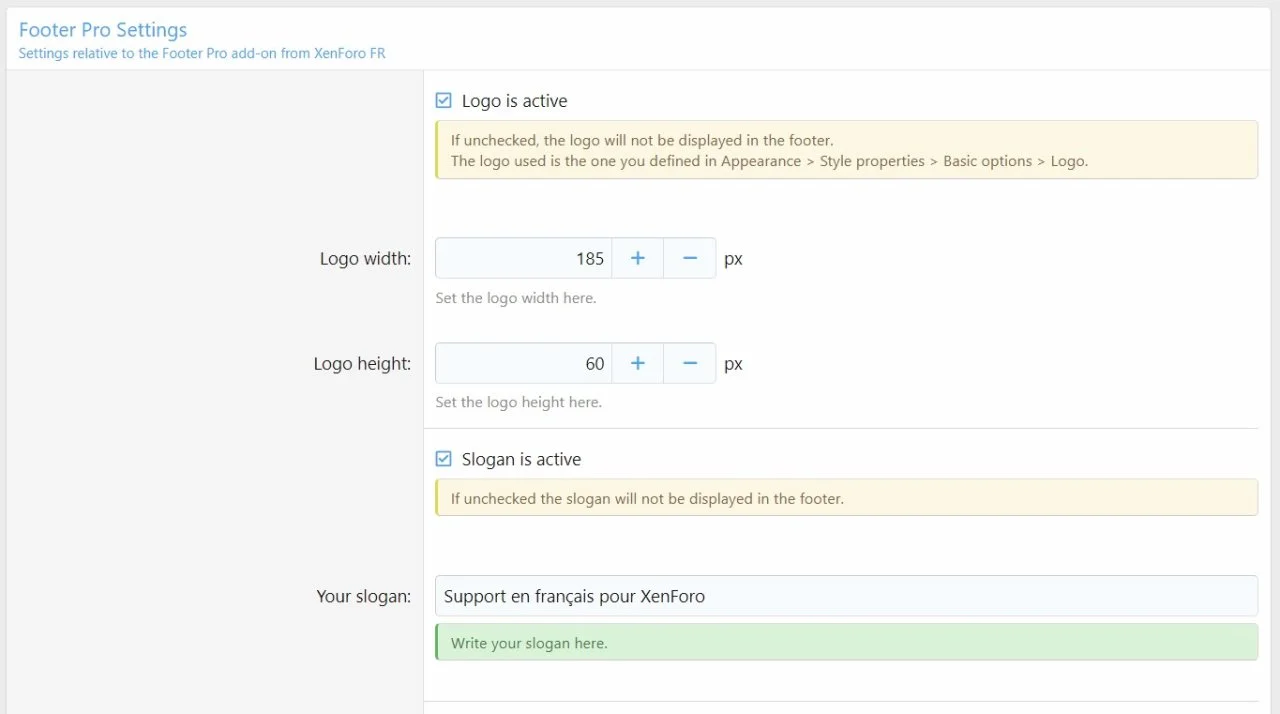Viewport: 1280px width, 714px height.
Task: Decrease logo height with minus button
Action: [689, 363]
